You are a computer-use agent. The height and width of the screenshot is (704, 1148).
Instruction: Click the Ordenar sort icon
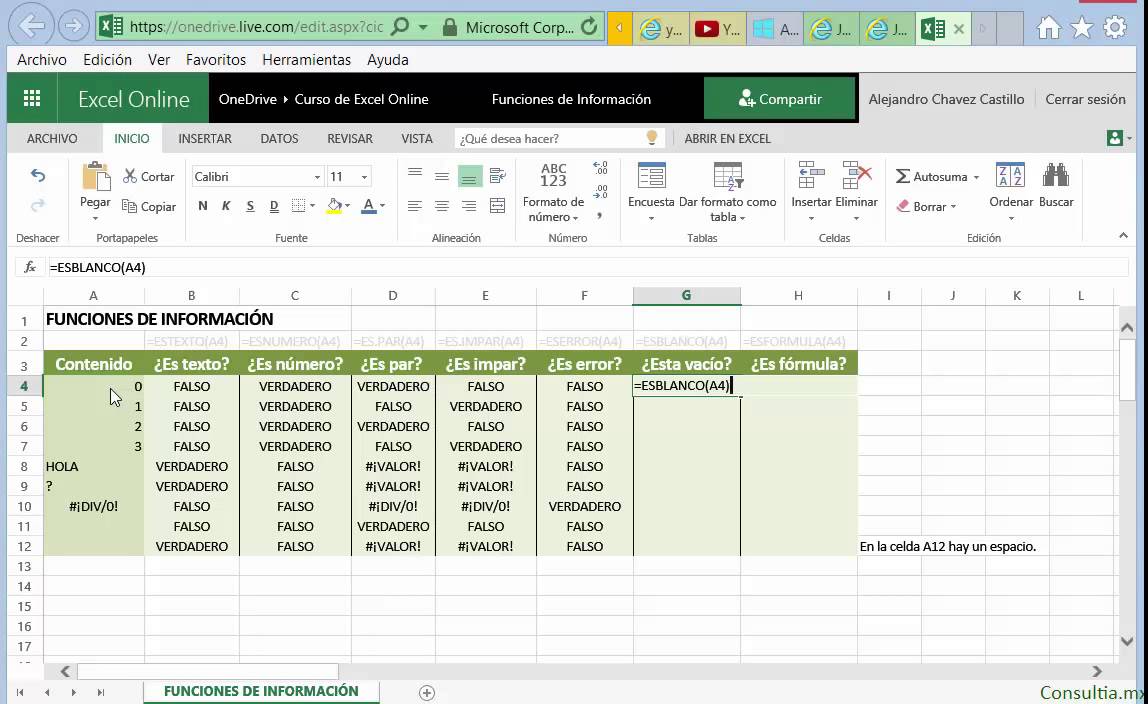pos(1010,176)
